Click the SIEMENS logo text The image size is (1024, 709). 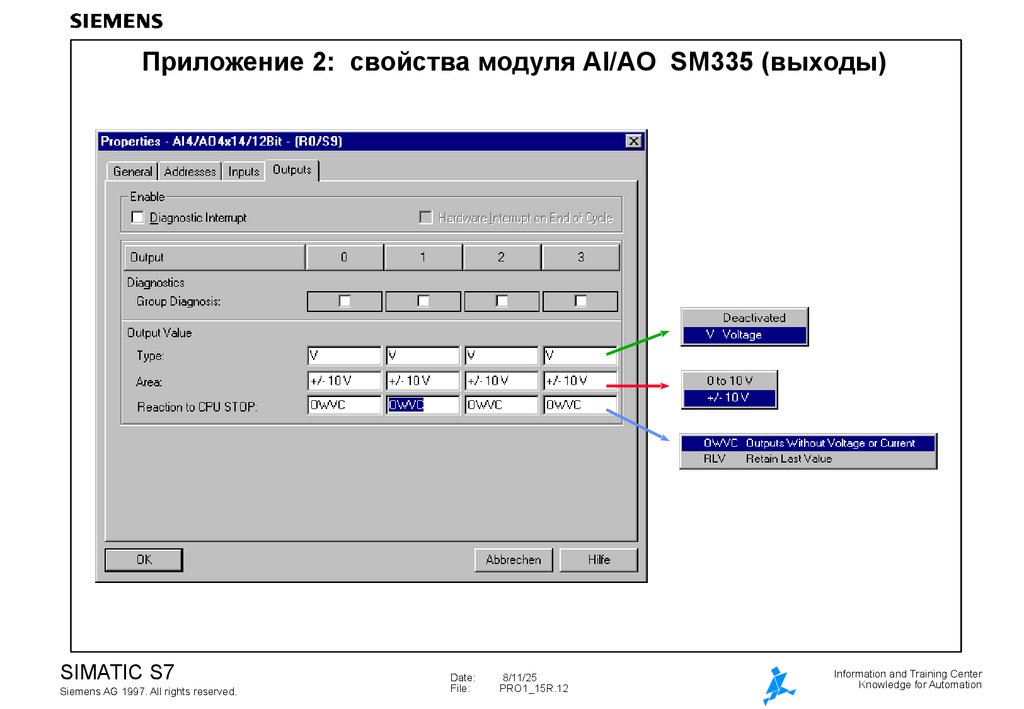[114, 19]
